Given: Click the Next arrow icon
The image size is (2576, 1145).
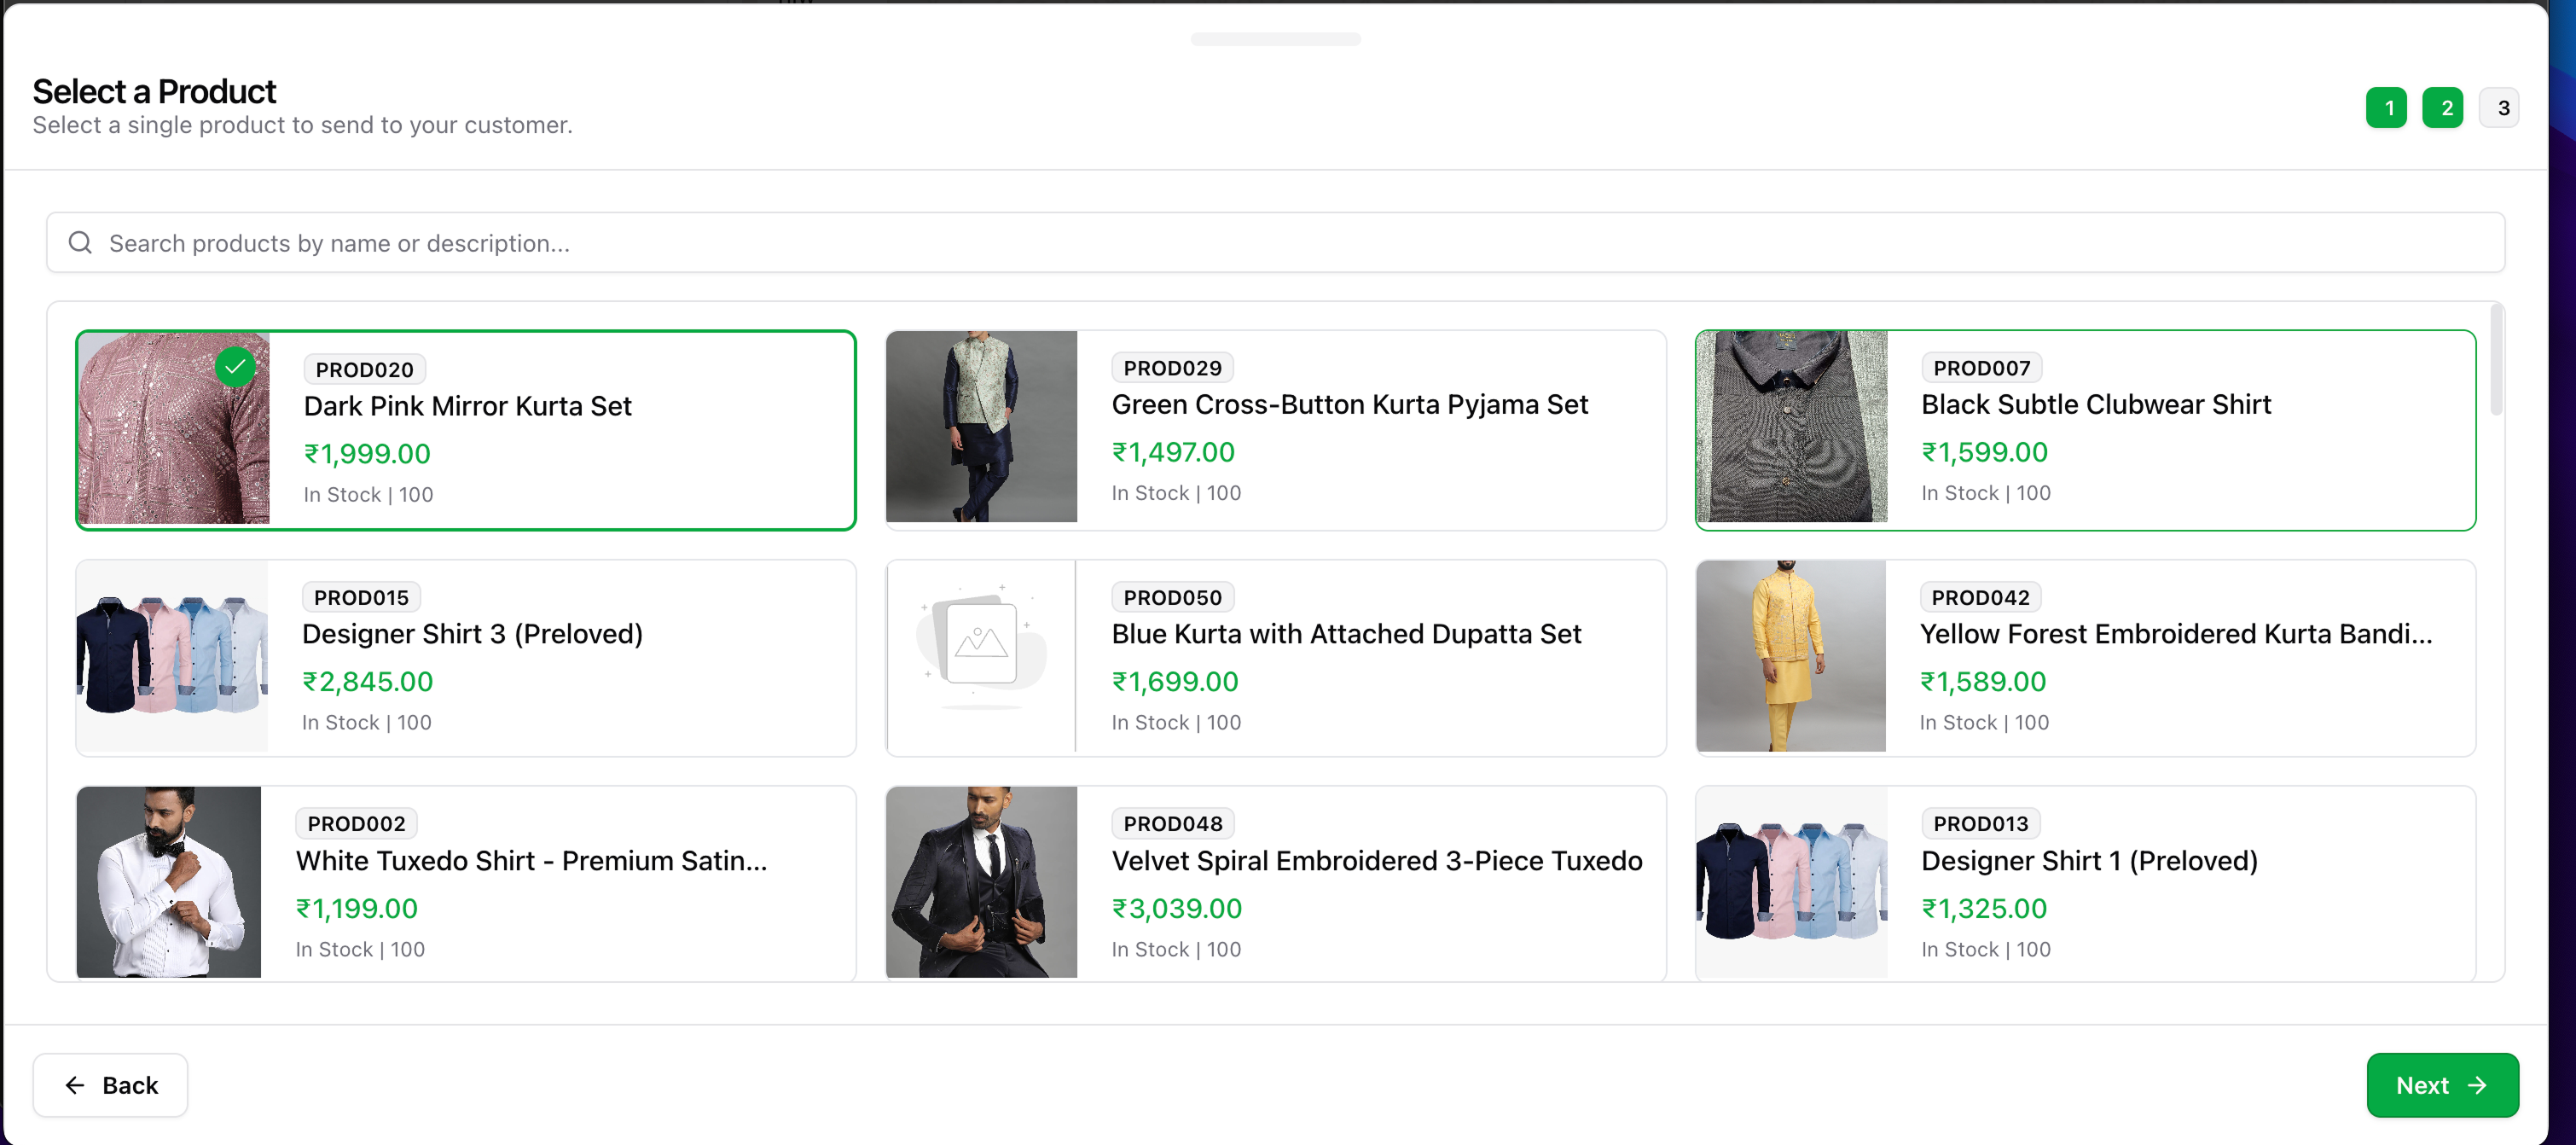Looking at the screenshot, I should [2477, 1085].
